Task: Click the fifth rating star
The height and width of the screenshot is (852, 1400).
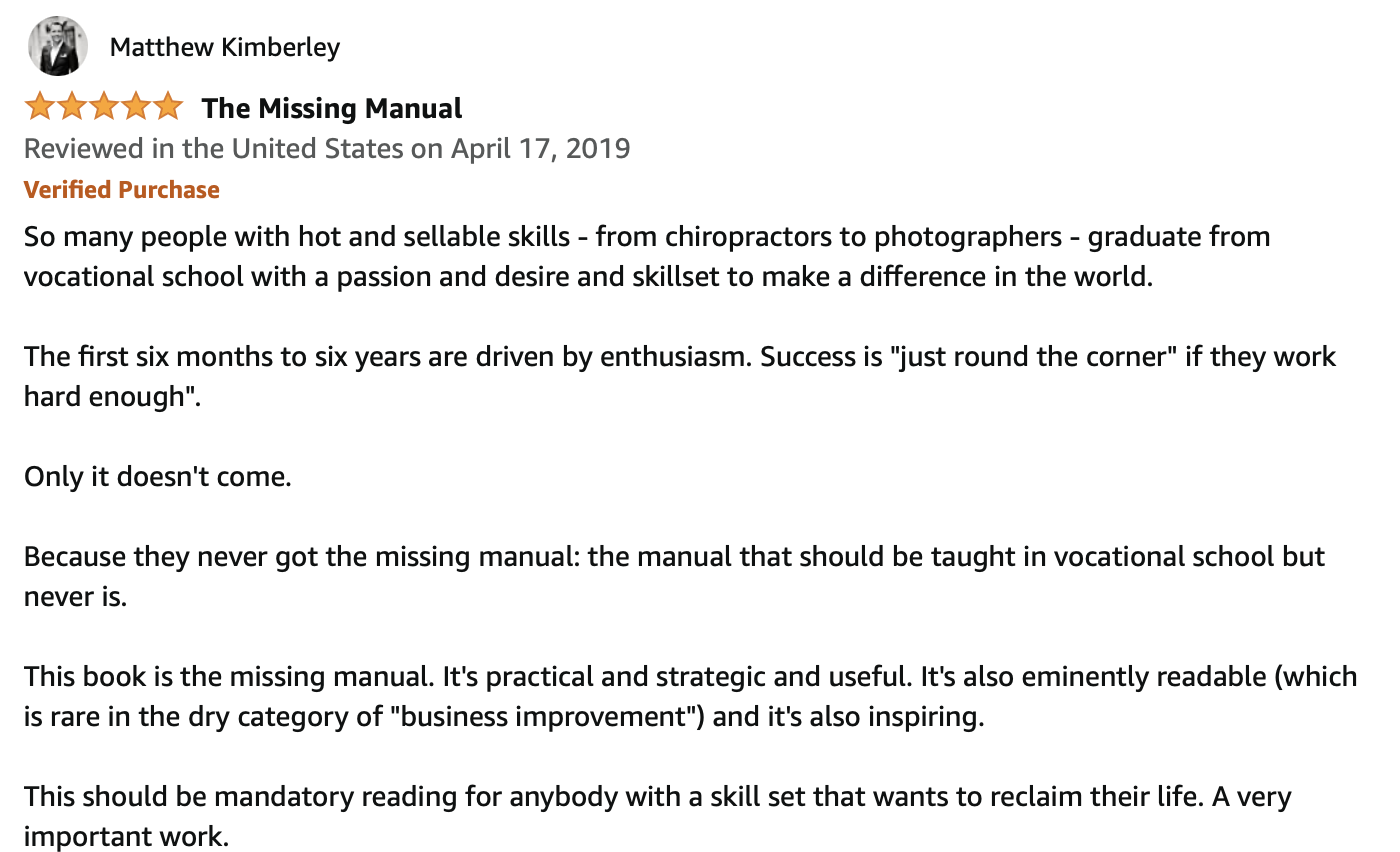Action: tap(167, 106)
